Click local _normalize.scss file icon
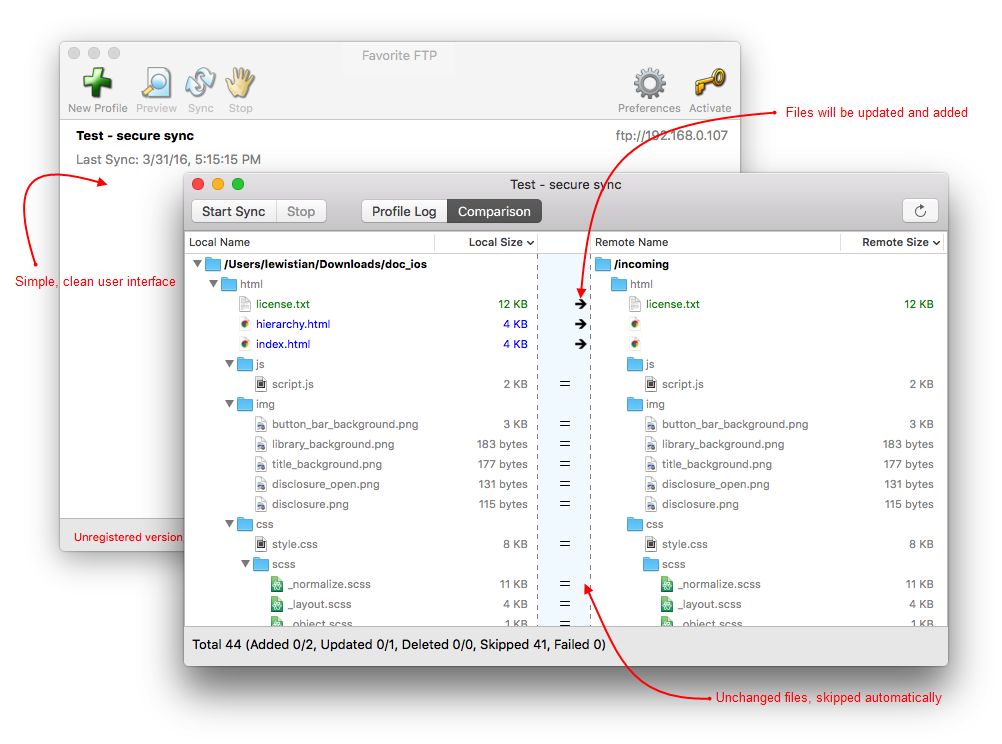This screenshot has width=1002, height=744. tap(277, 584)
